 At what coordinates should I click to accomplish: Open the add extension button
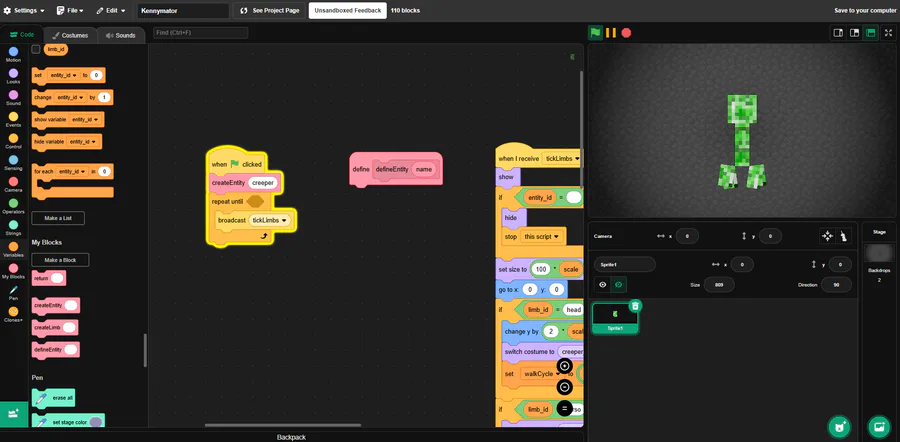click(14, 414)
